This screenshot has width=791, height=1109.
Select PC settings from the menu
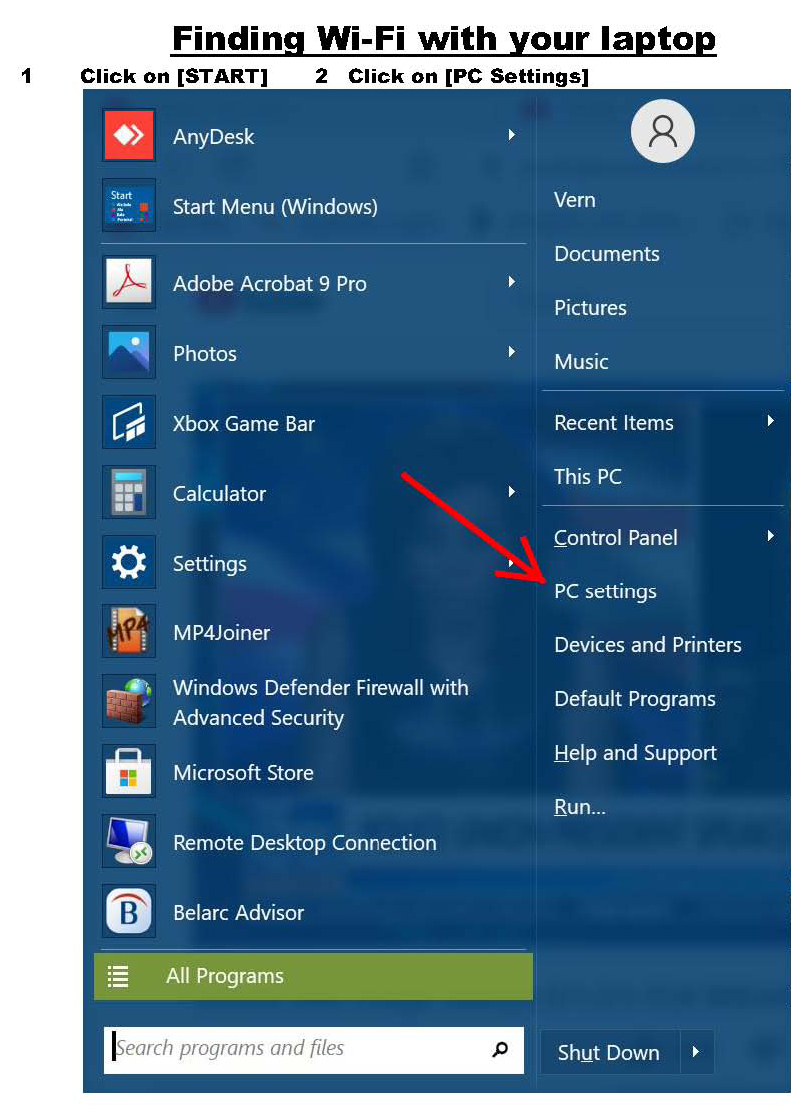click(605, 591)
